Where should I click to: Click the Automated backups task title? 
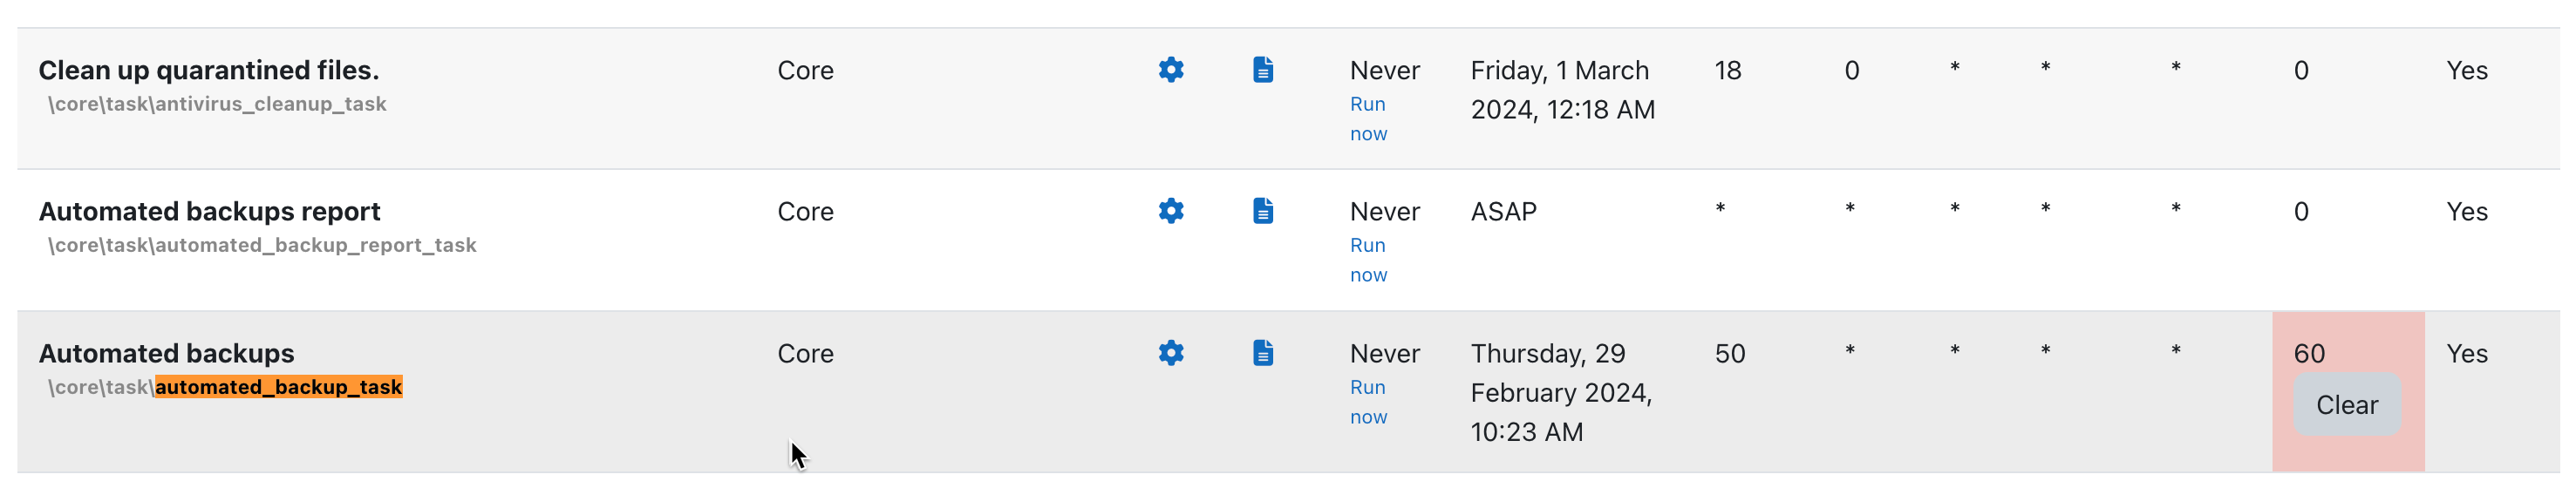click(x=167, y=353)
